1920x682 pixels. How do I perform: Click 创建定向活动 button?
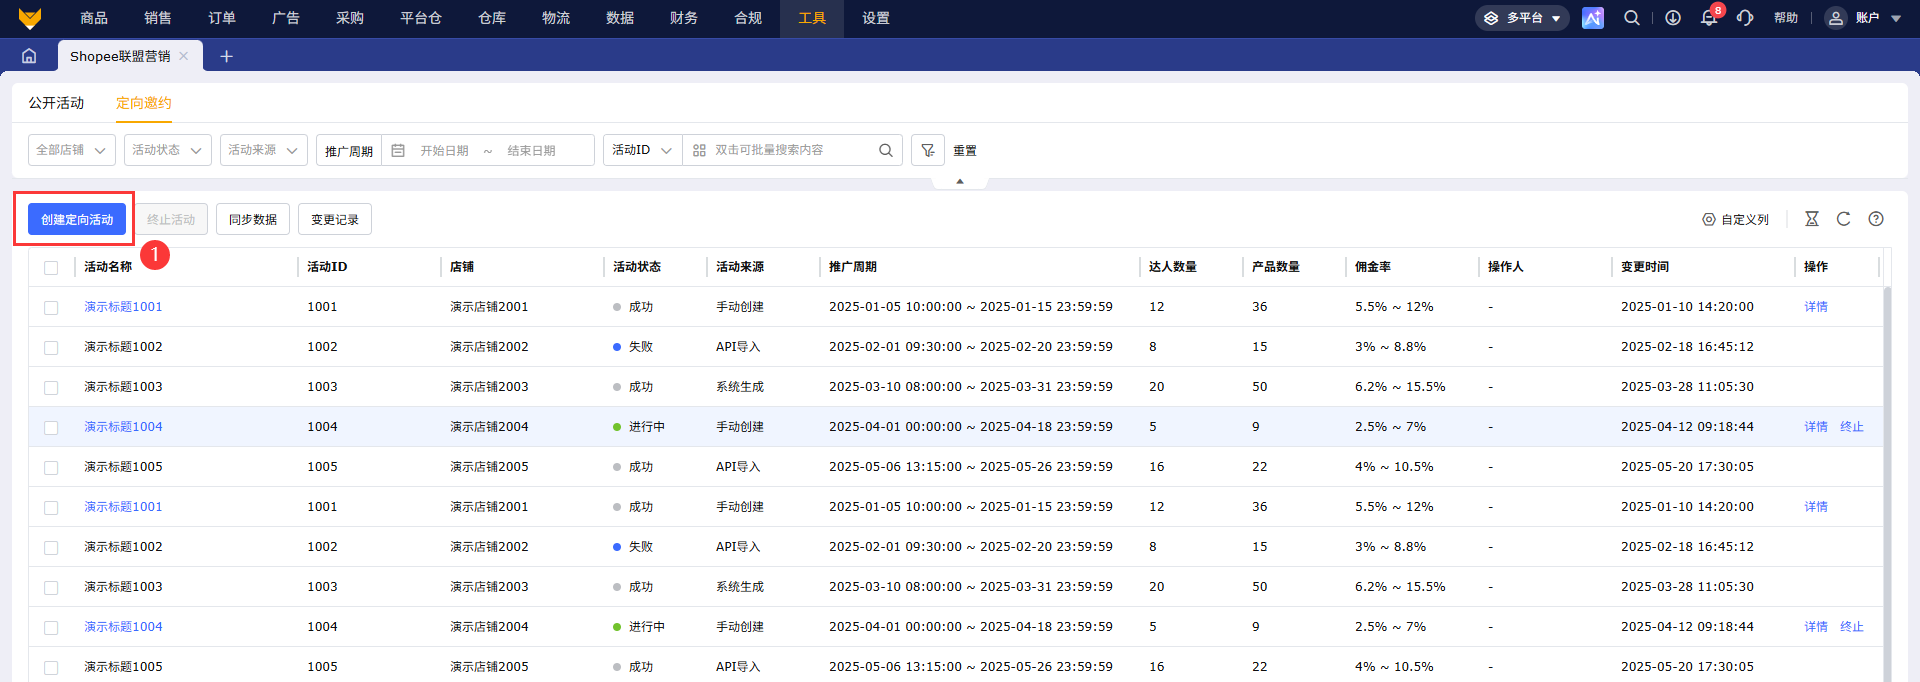(77, 219)
